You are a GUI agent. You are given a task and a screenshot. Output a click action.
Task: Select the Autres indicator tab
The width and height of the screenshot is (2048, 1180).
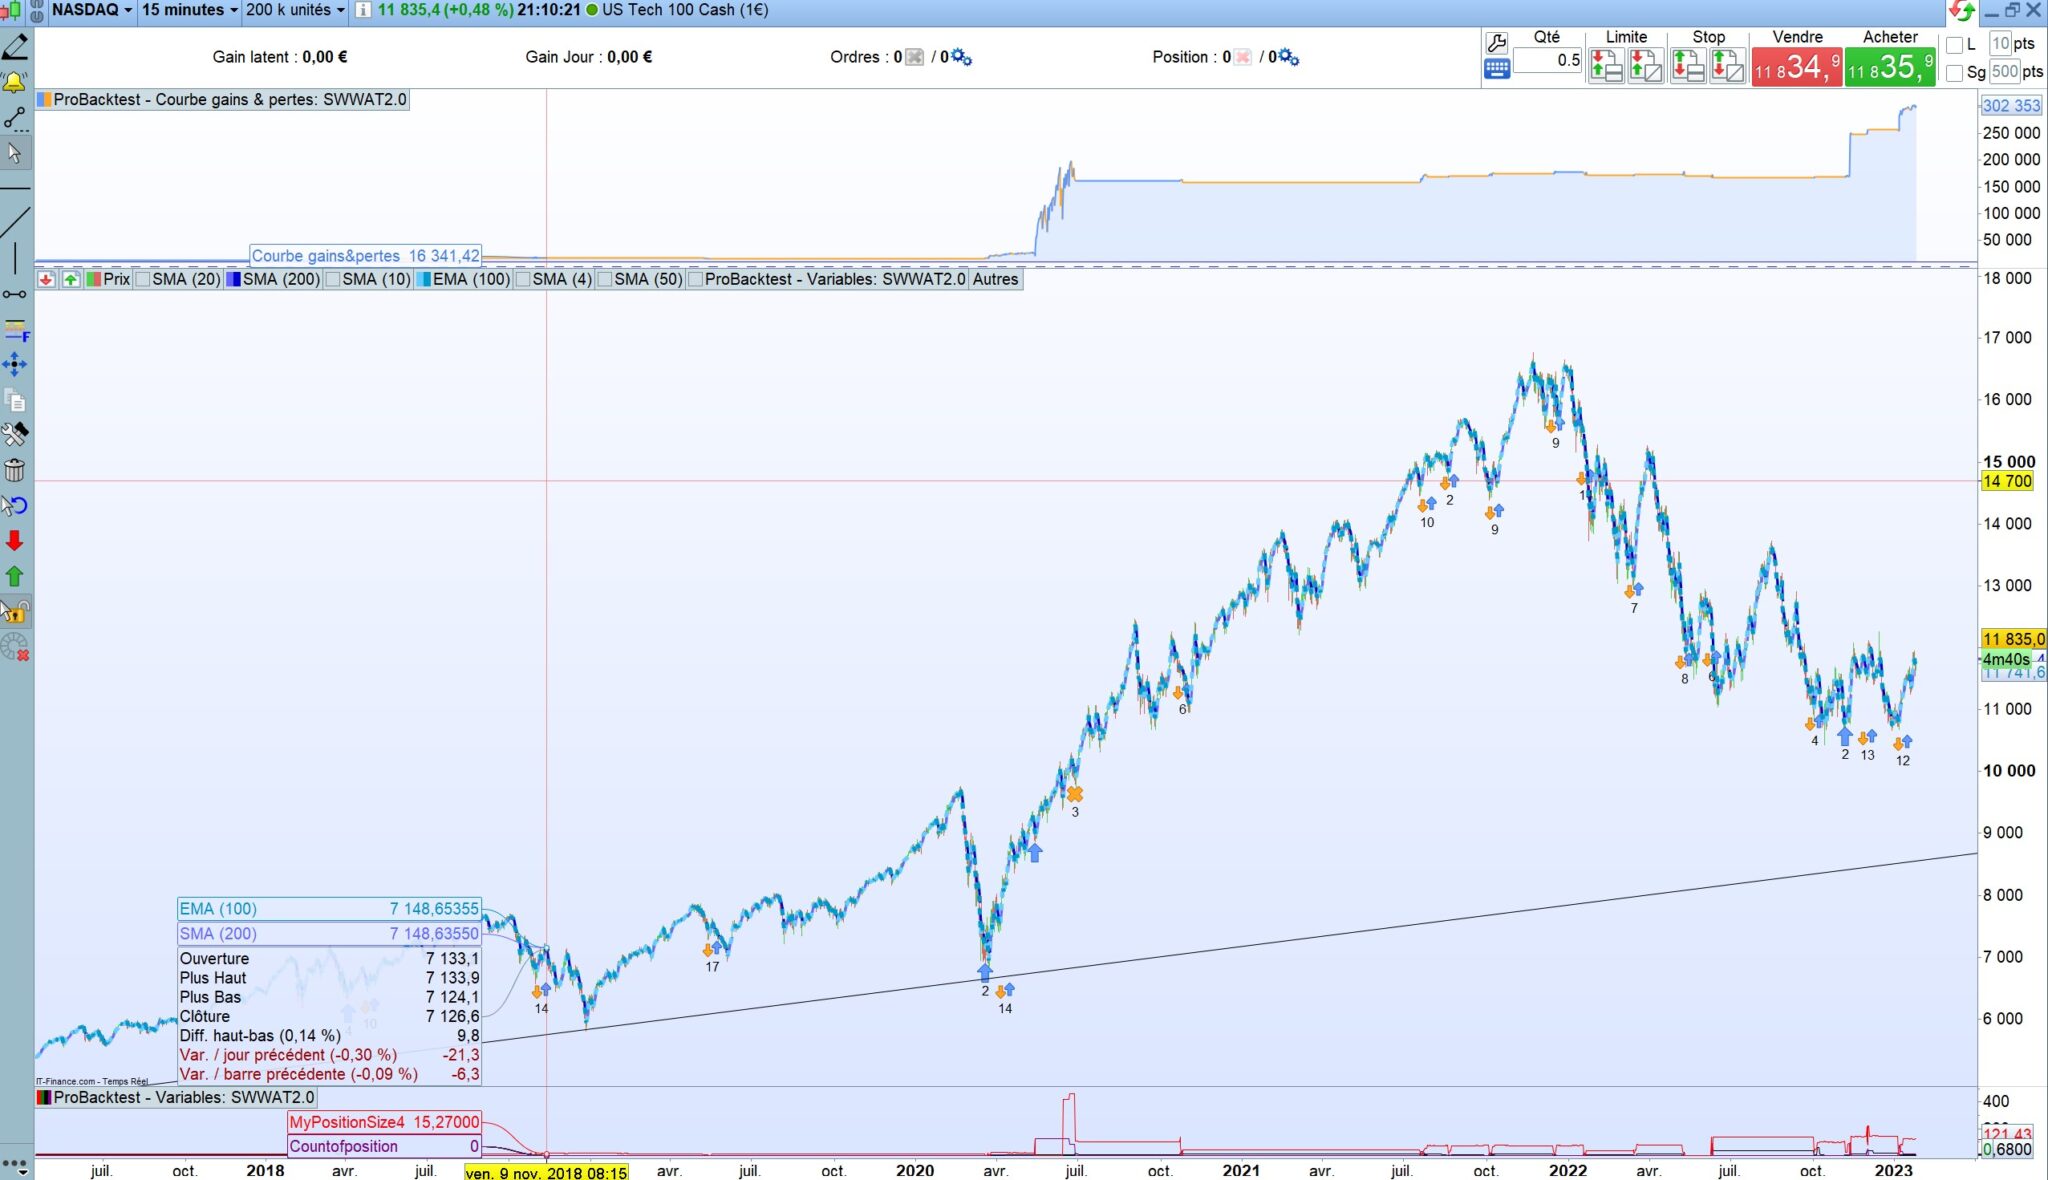click(x=995, y=279)
